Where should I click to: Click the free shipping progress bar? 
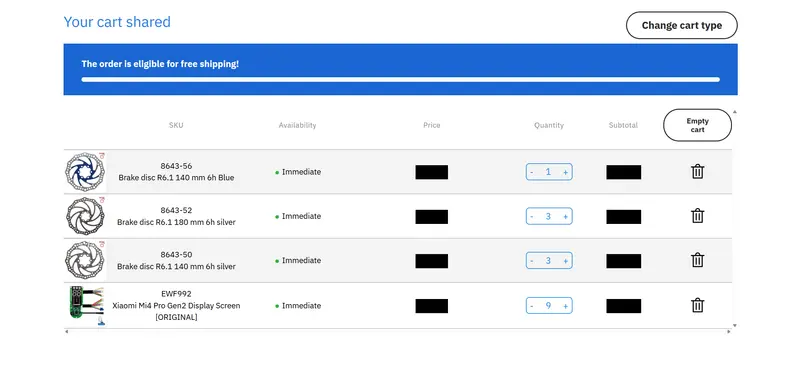point(401,80)
